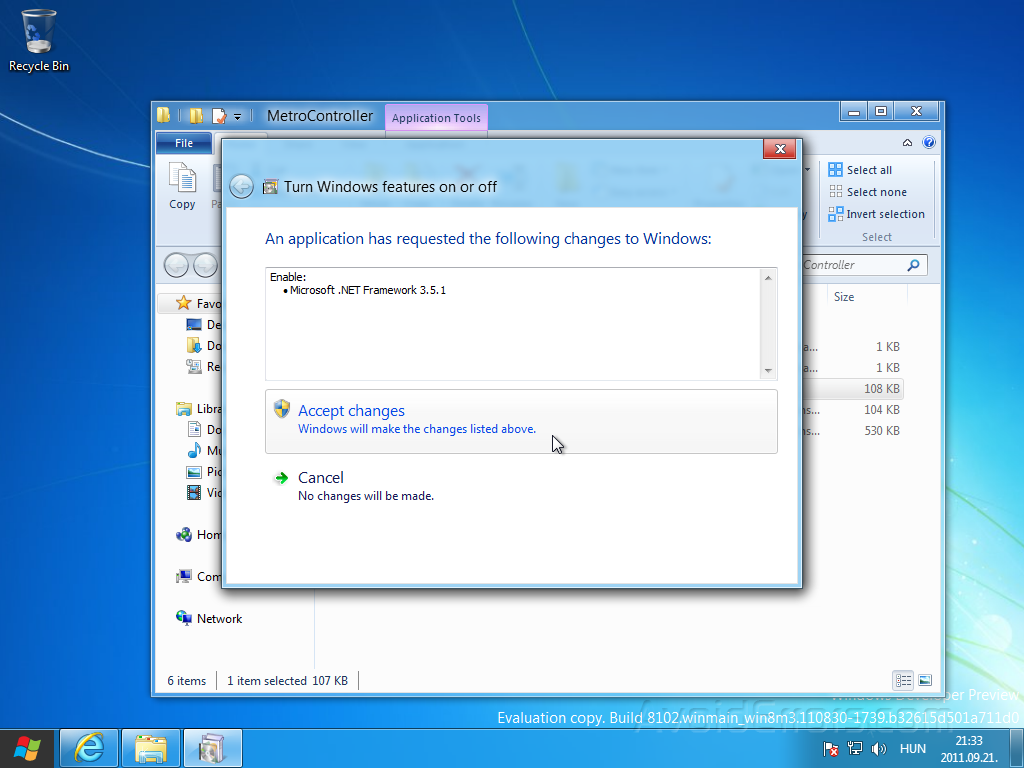Image resolution: width=1024 pixels, height=768 pixels.
Task: Toggle the volume icon in system tray
Action: (879, 748)
